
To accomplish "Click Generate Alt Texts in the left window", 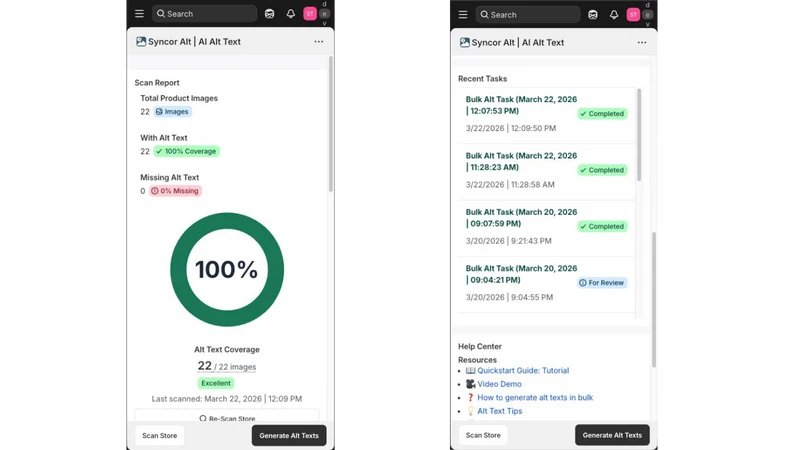I will click(x=289, y=436).
